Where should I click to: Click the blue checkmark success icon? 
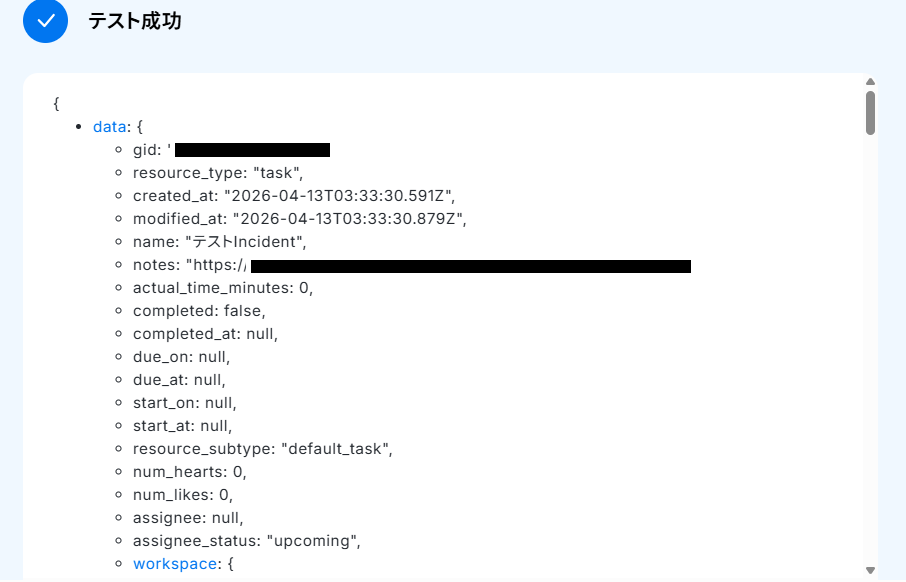coord(45,21)
